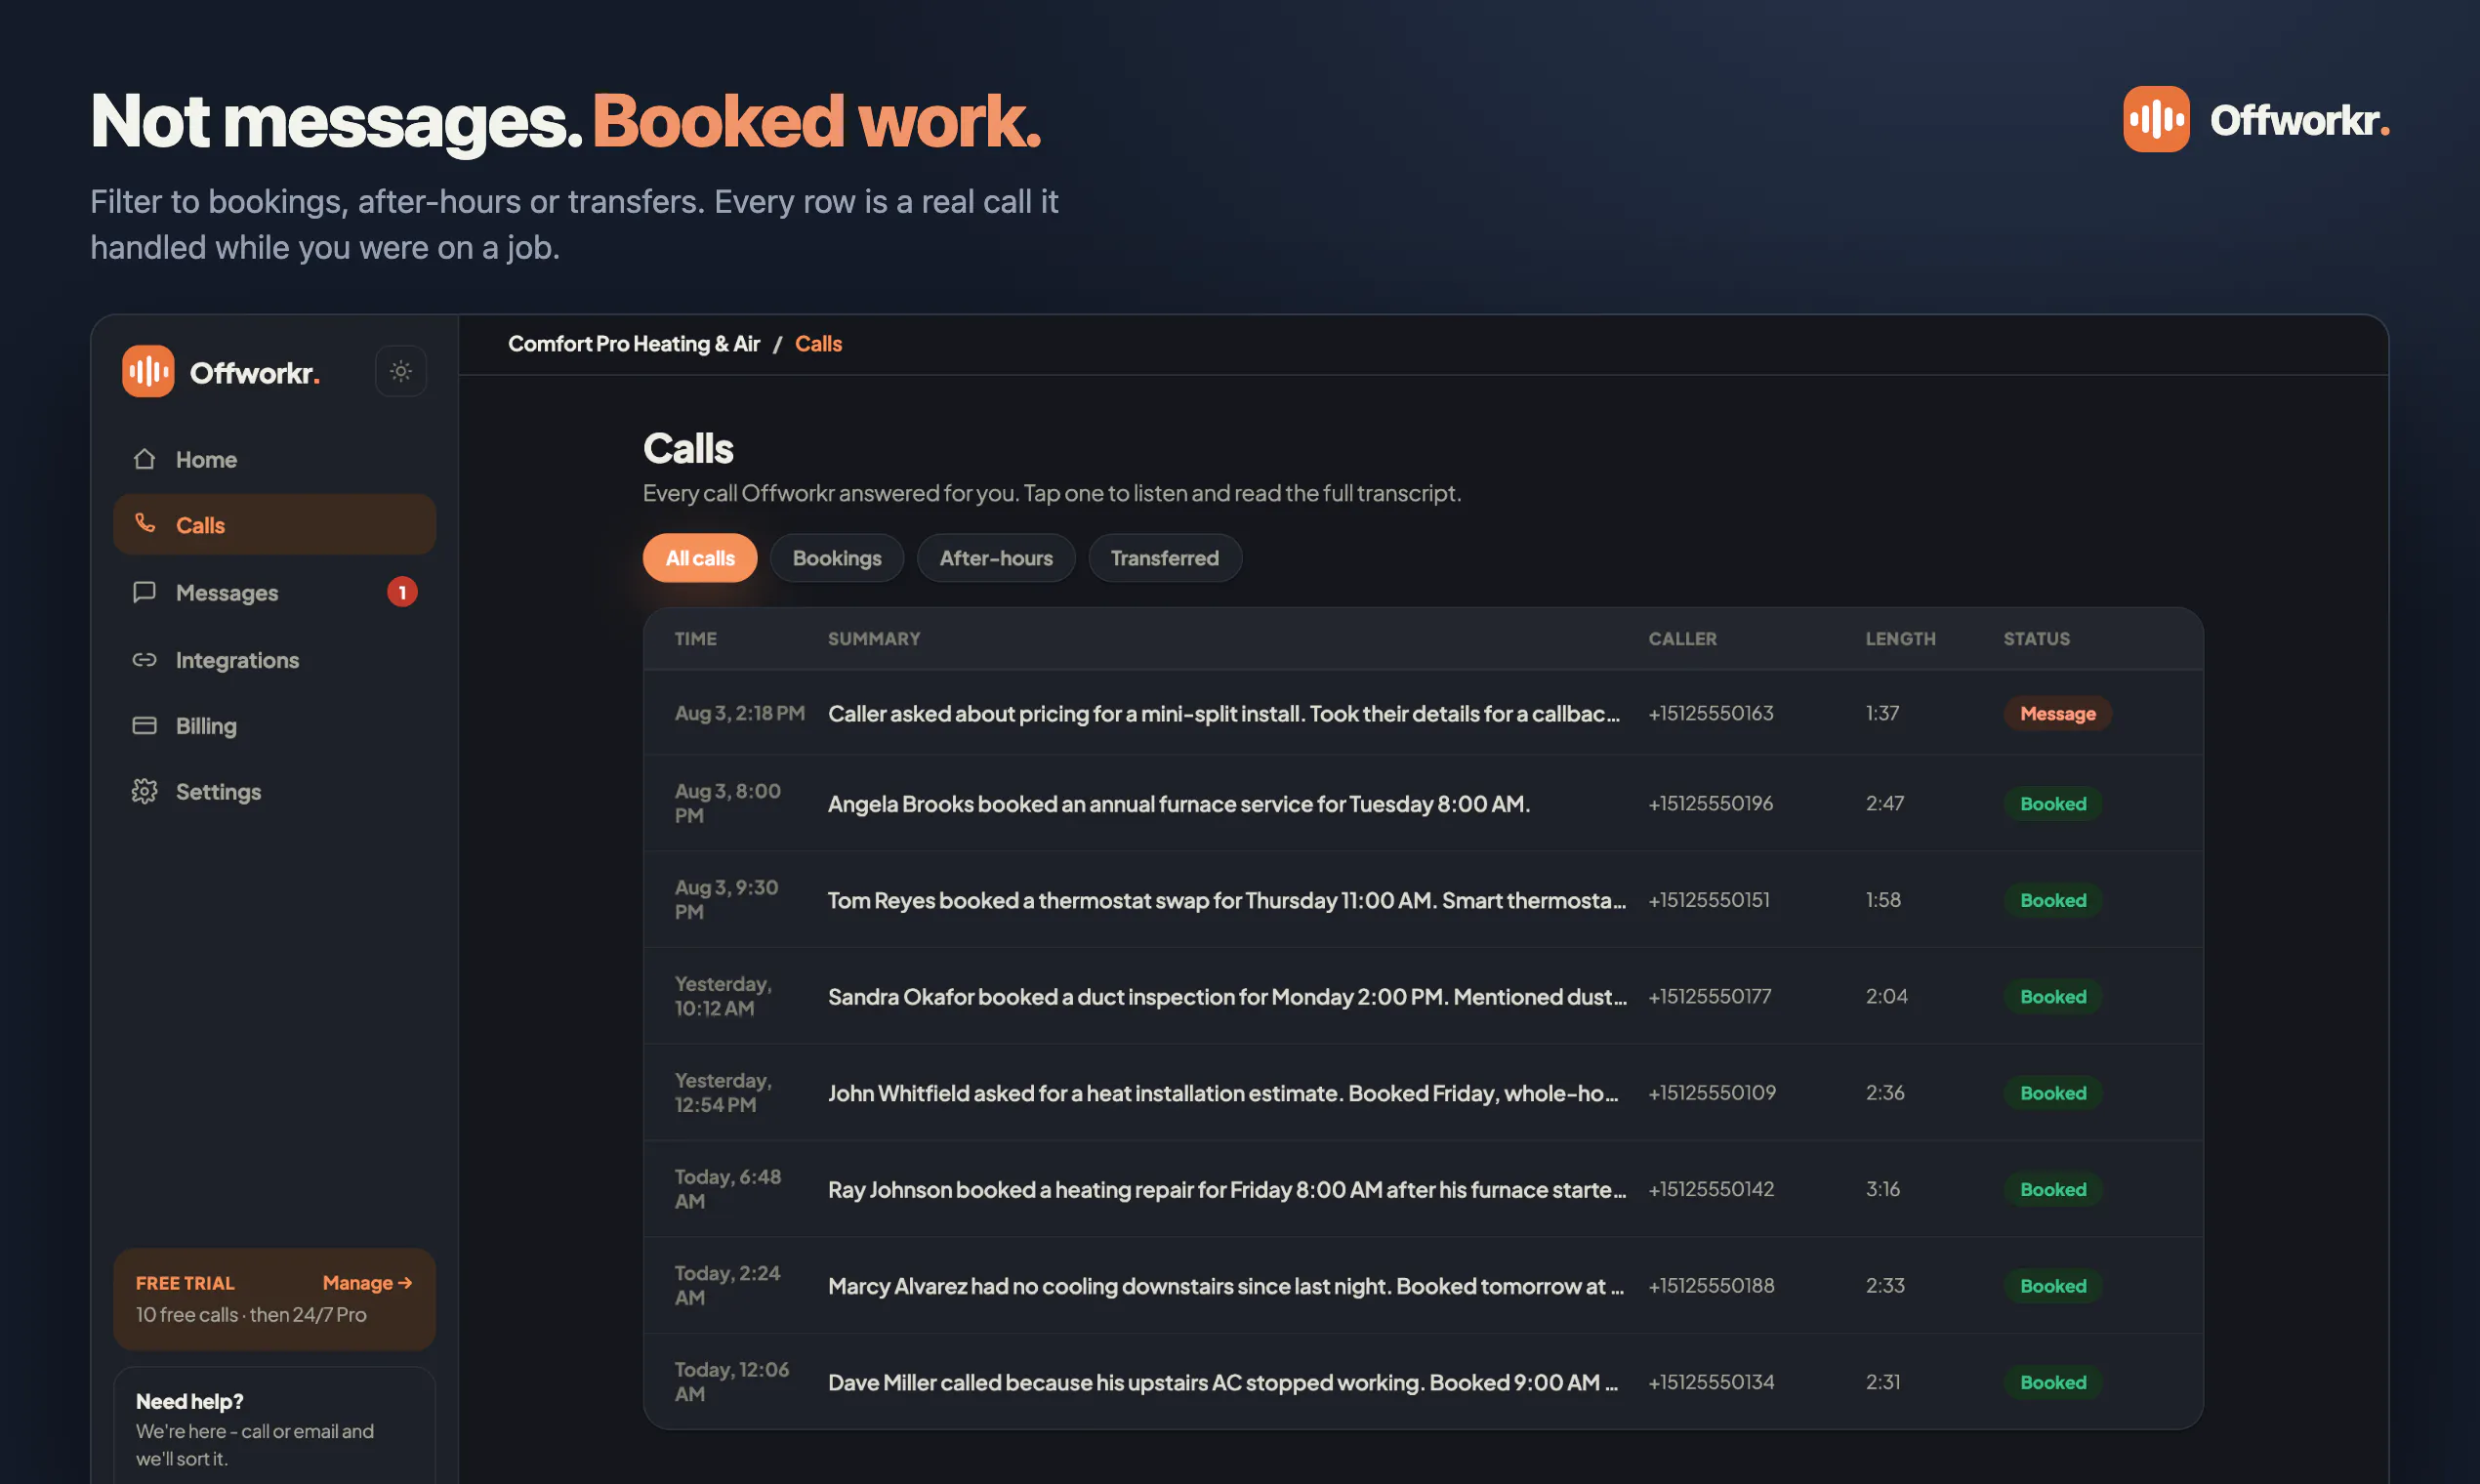Open the Need help? card

pos(274,1427)
